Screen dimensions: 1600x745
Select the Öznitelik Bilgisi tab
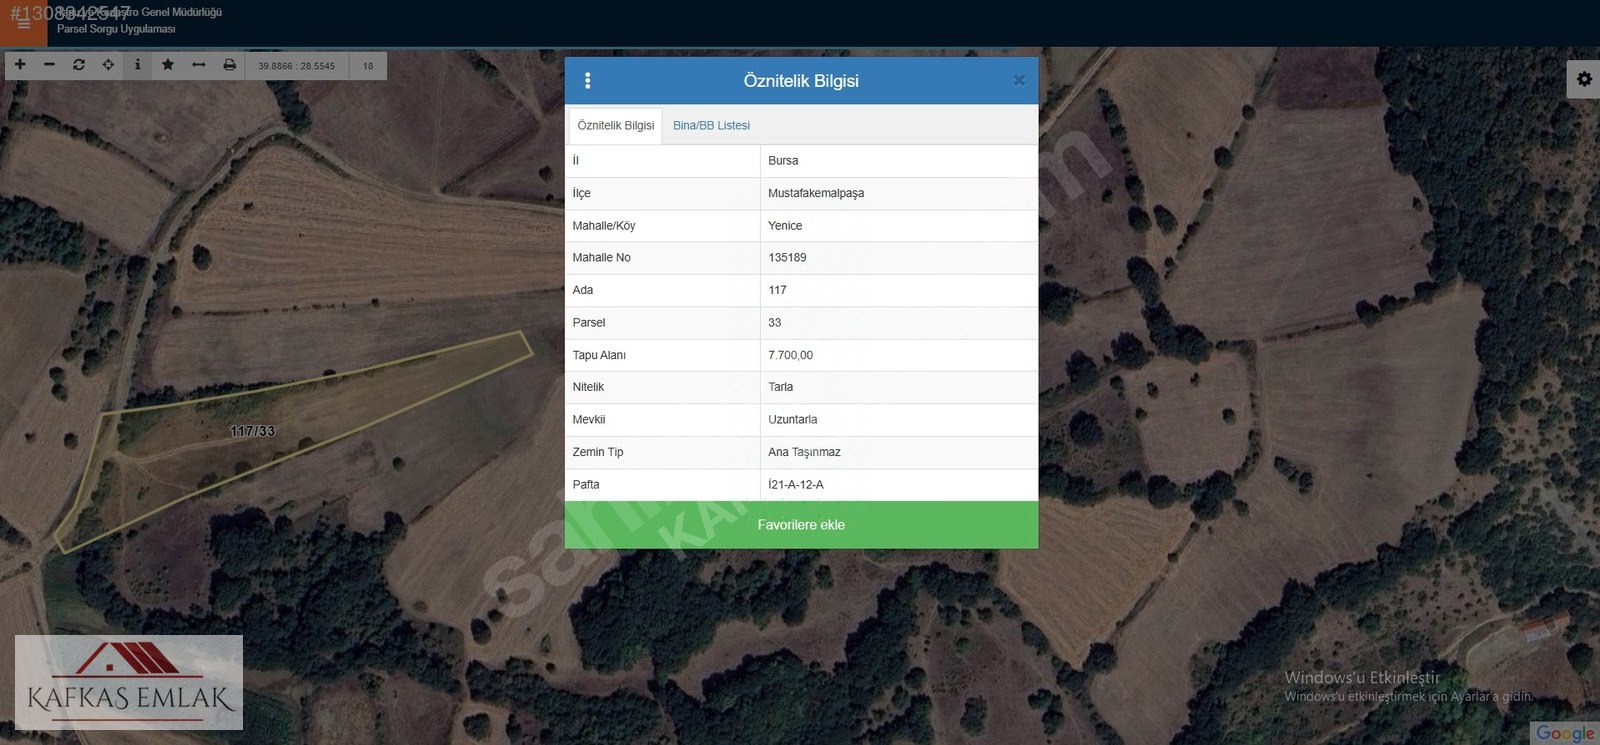point(615,126)
